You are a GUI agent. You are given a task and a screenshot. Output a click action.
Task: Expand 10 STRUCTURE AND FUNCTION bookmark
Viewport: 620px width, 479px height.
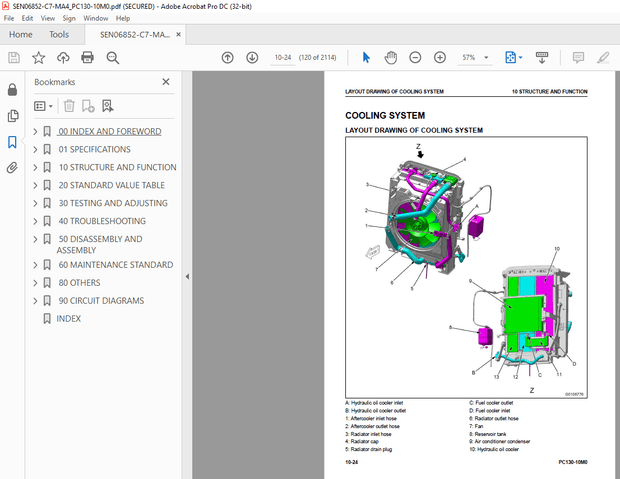click(x=35, y=167)
